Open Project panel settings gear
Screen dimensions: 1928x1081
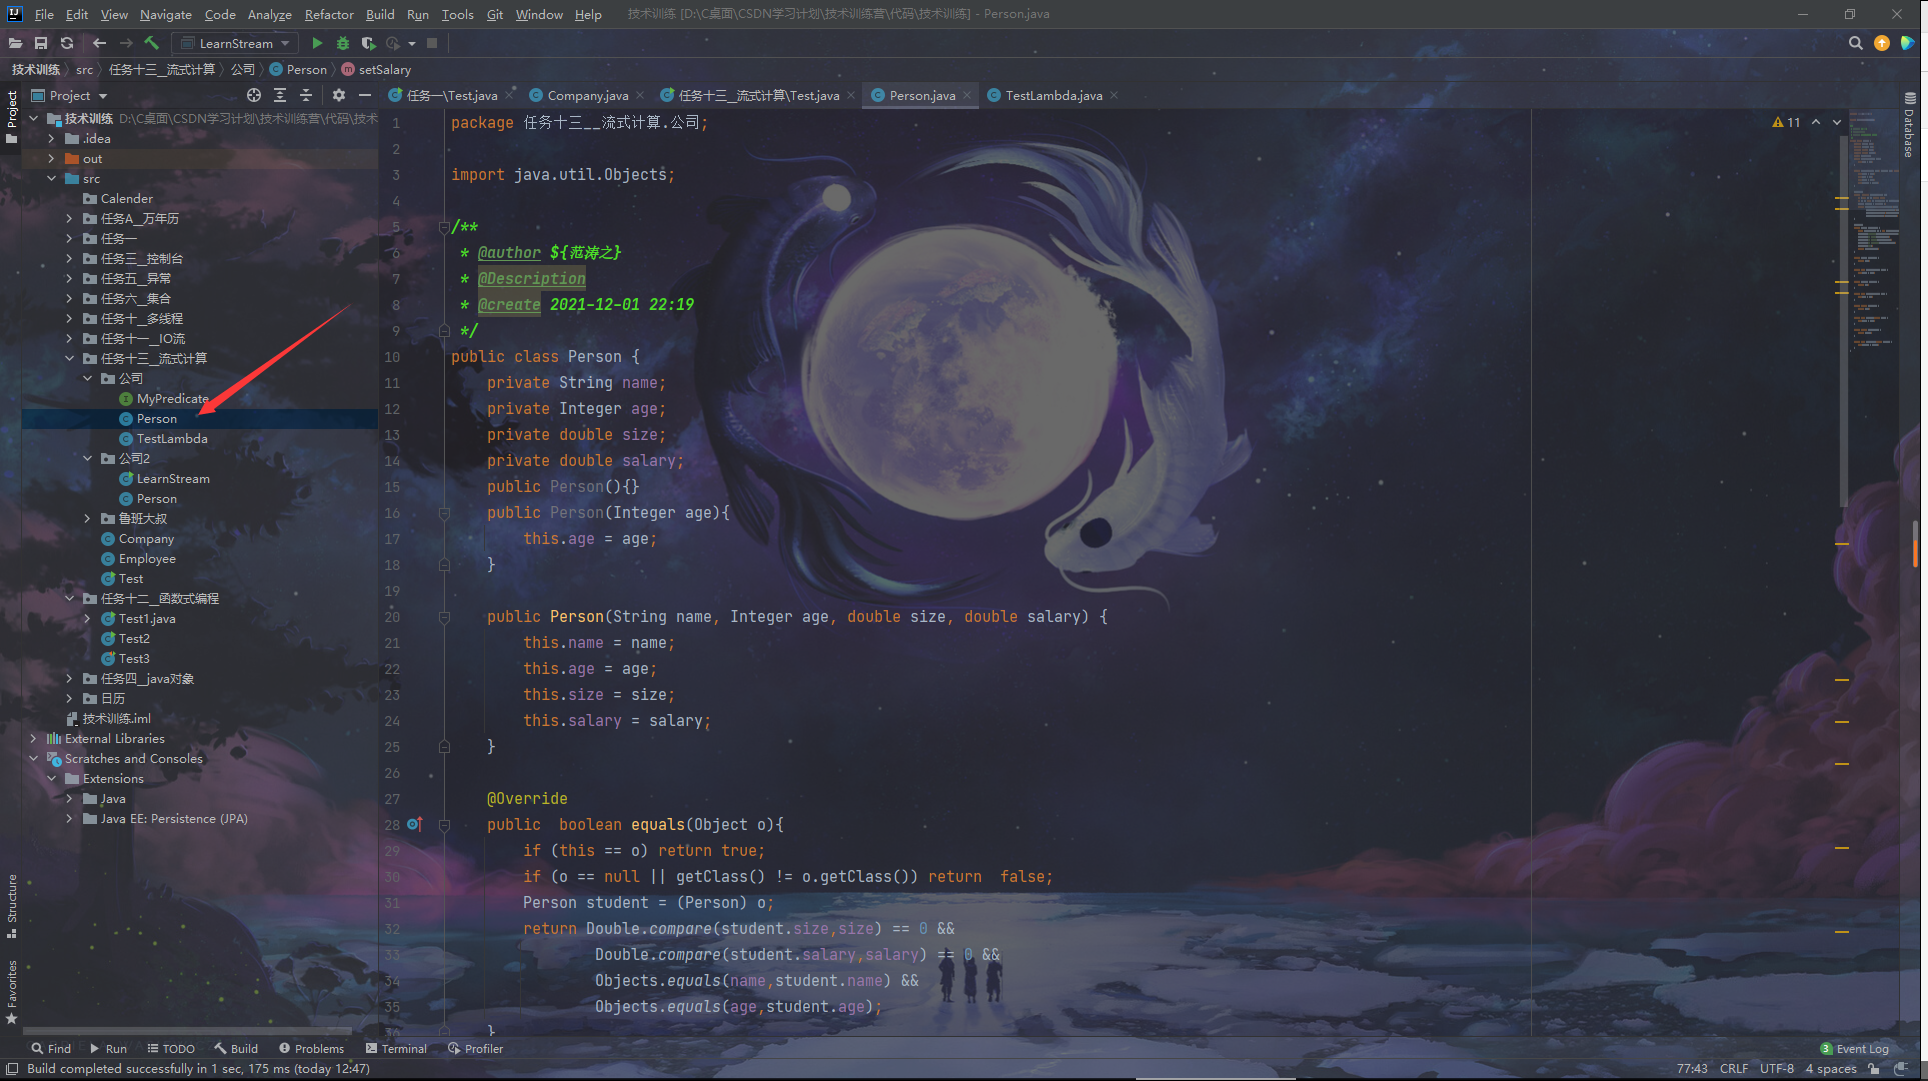pyautogui.click(x=339, y=95)
